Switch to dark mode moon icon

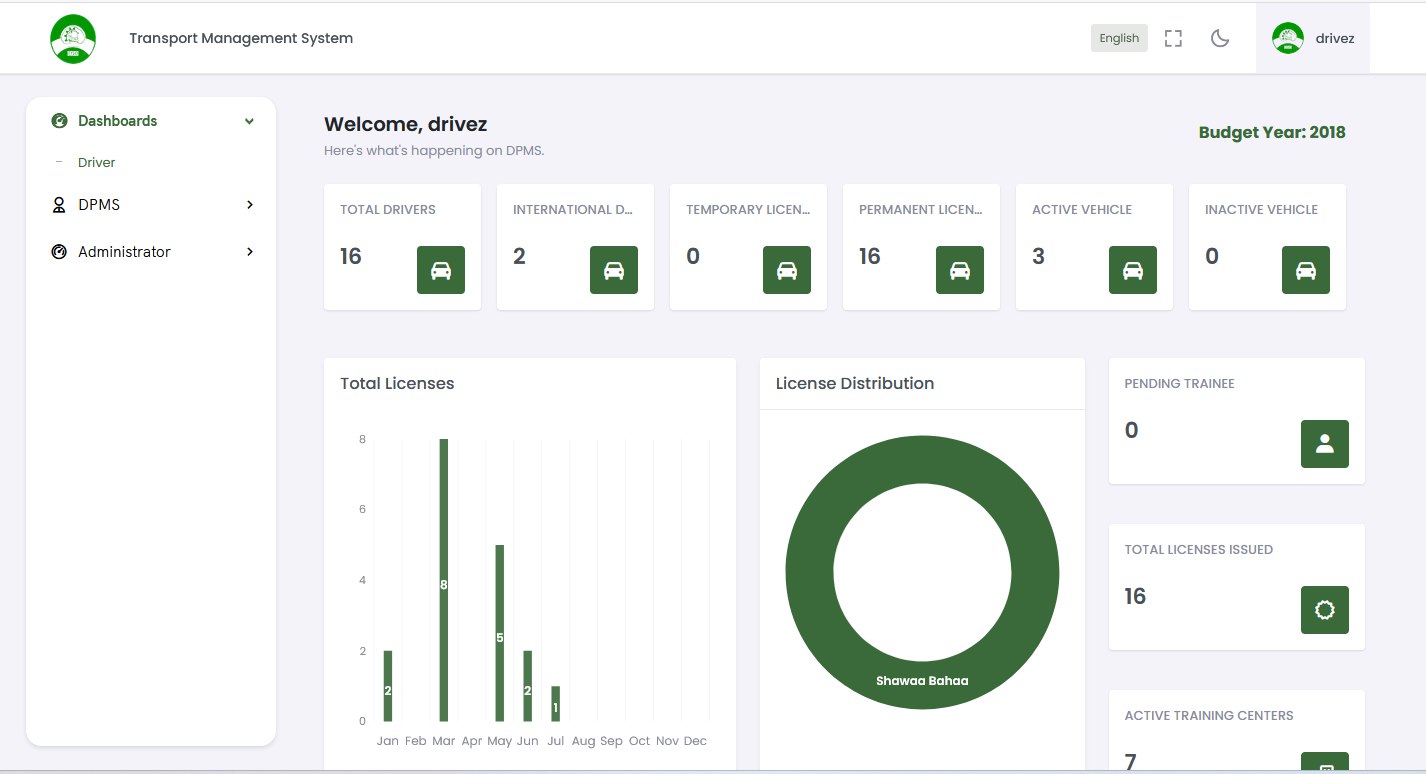pos(1219,38)
